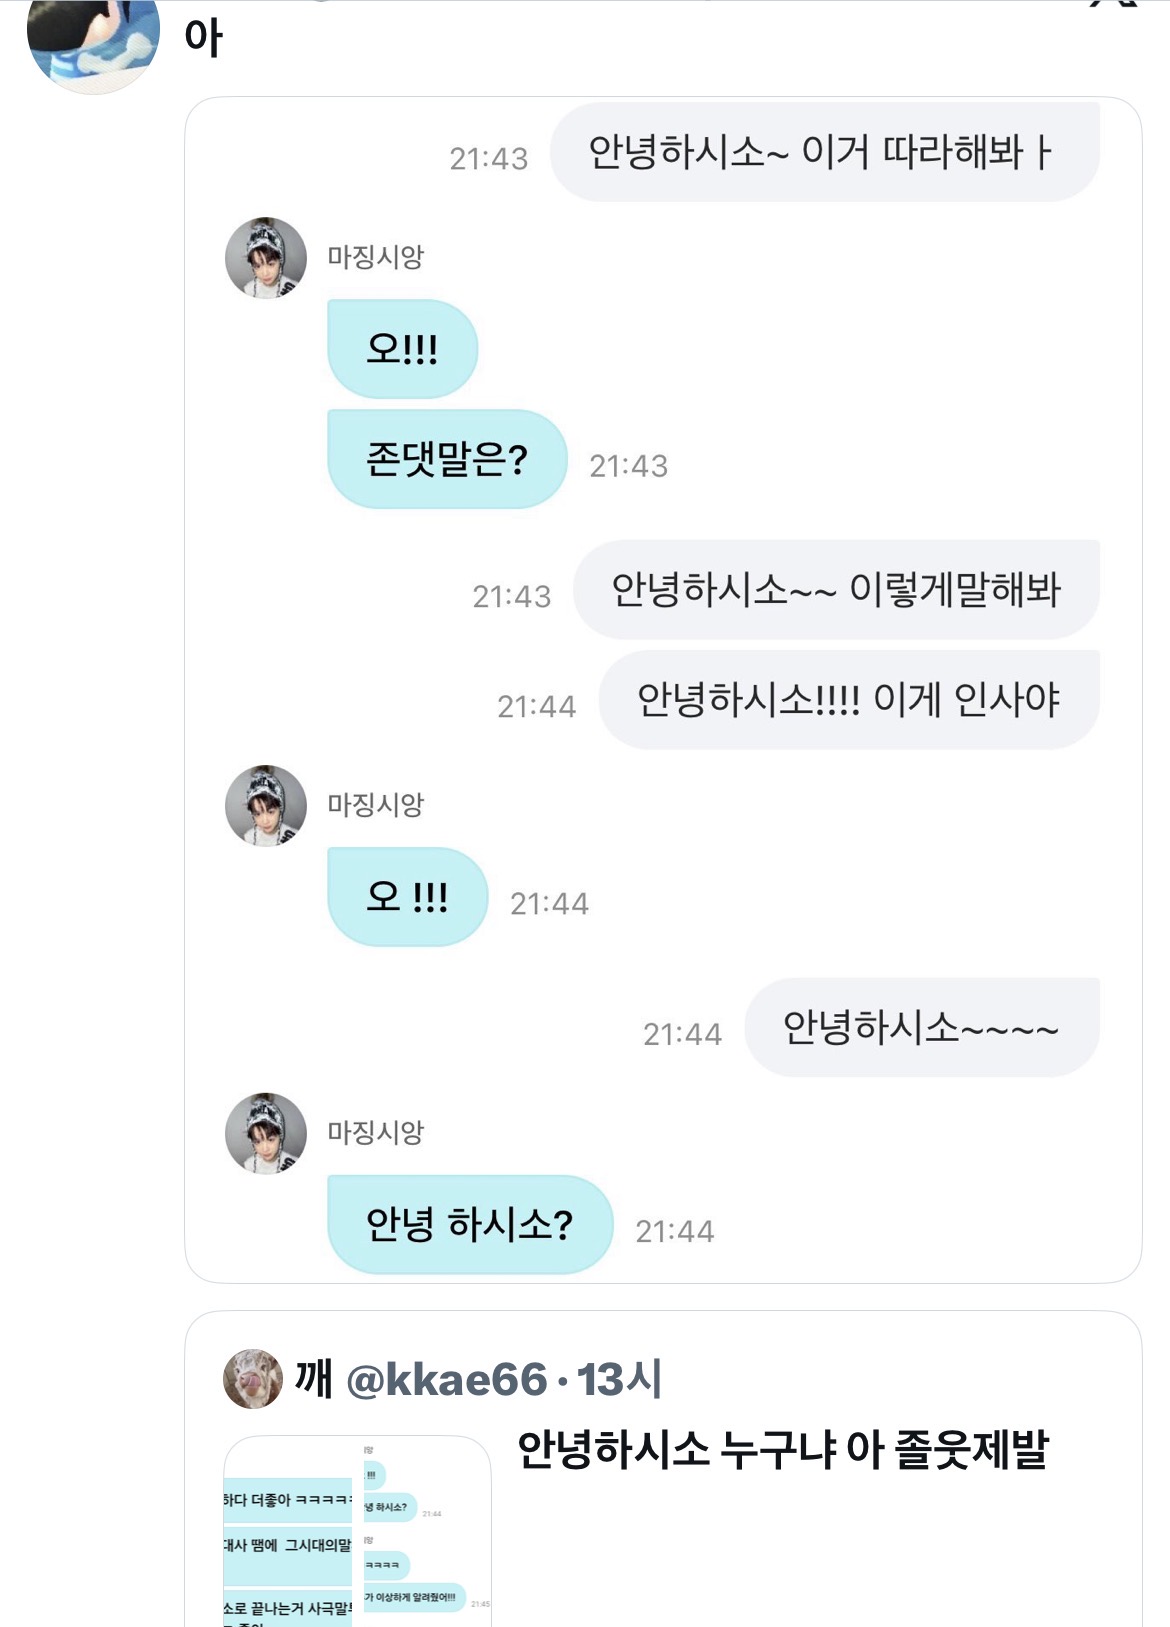Tap the blue 안녕 하시소? bubble
Image resolution: width=1170 pixels, height=1627 pixels.
coord(469,1224)
